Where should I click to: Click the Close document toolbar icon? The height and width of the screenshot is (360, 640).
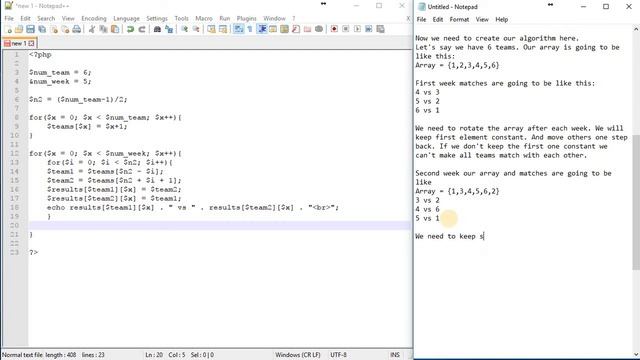click(53, 29)
